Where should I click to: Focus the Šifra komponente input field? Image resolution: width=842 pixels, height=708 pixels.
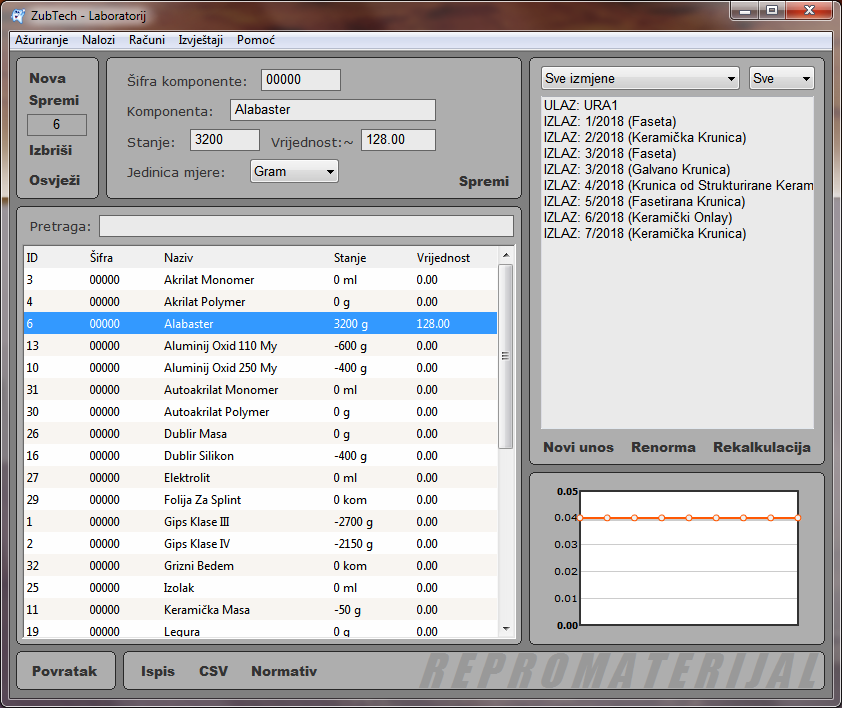coord(300,80)
